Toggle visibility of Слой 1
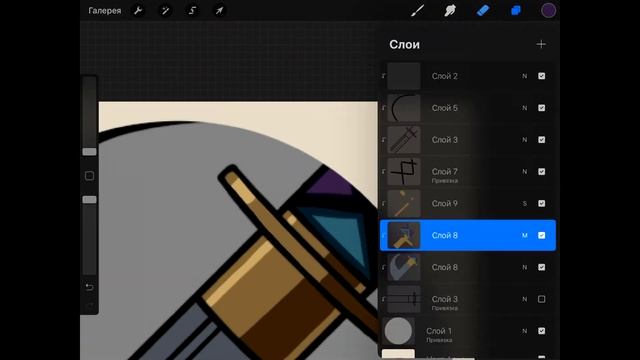This screenshot has width=640, height=360. (541, 331)
